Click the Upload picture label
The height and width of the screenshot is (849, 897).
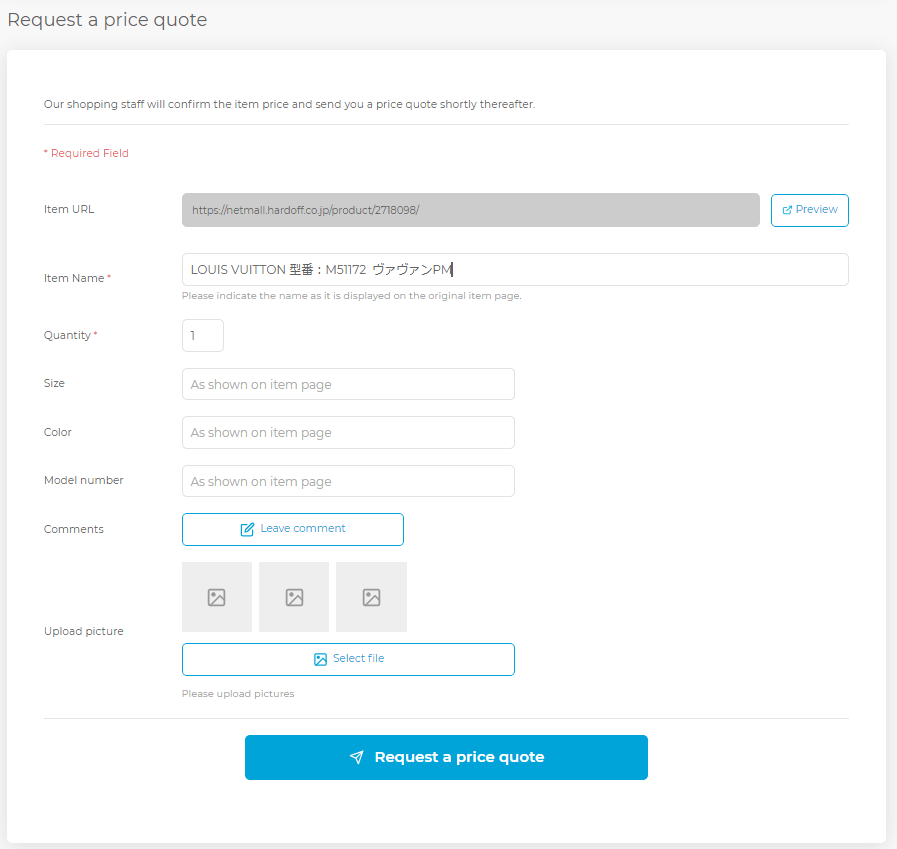[x=84, y=631]
